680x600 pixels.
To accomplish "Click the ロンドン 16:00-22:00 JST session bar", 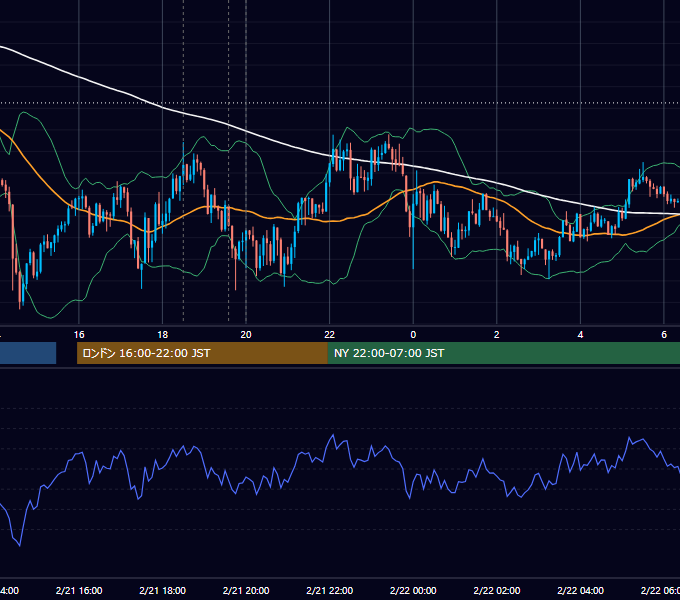I will [x=202, y=353].
